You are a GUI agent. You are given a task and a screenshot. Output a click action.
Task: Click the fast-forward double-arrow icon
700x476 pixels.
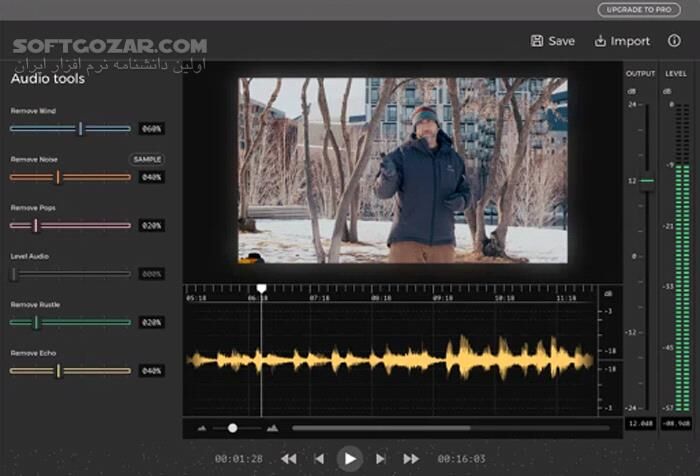point(411,458)
